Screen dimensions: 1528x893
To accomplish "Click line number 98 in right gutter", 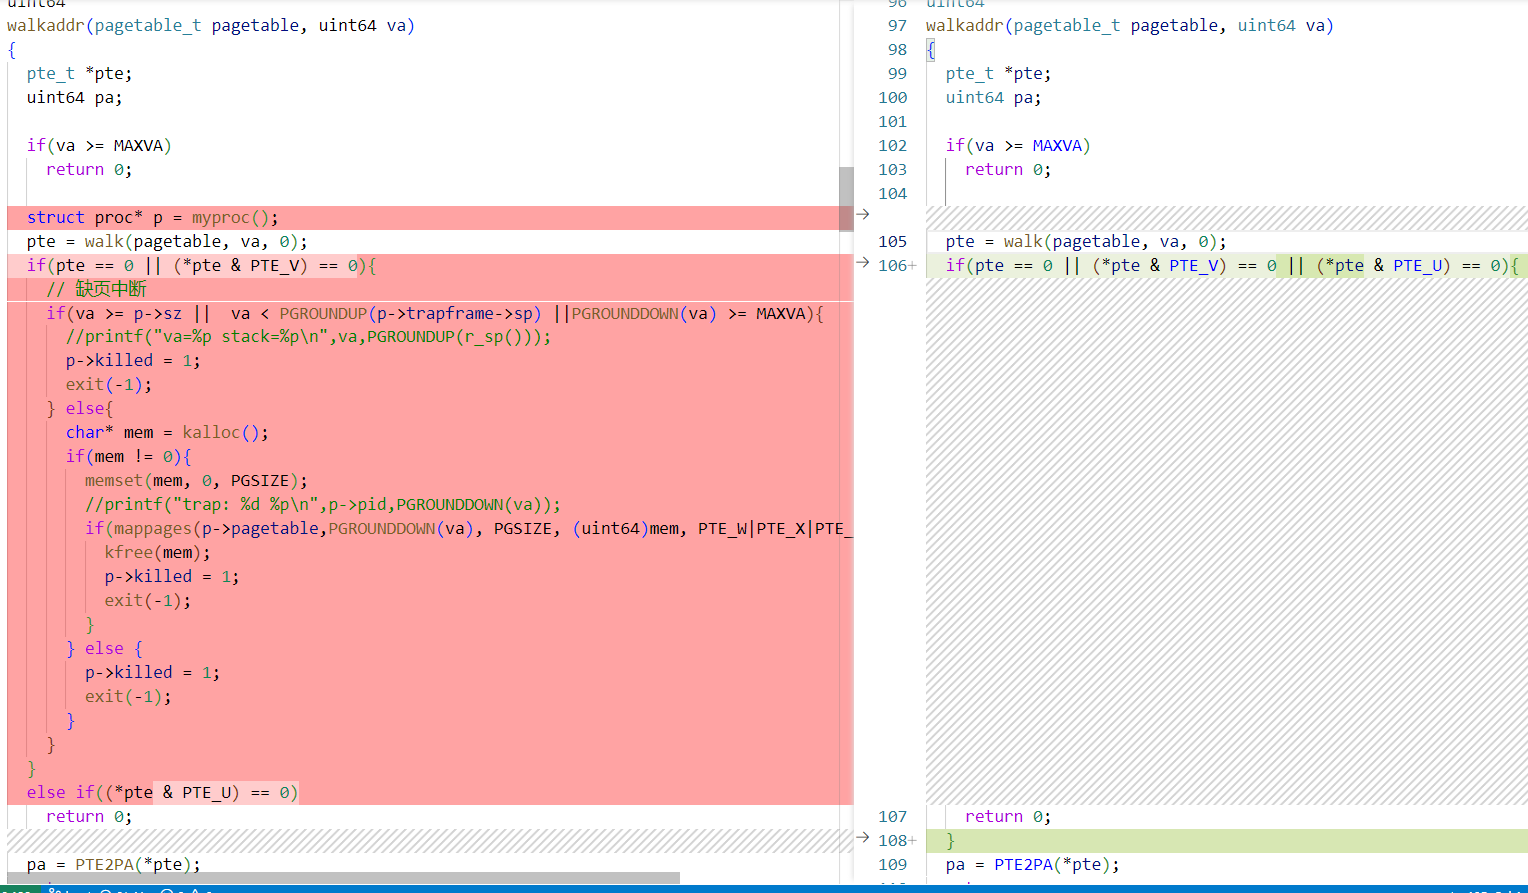I will (897, 50).
